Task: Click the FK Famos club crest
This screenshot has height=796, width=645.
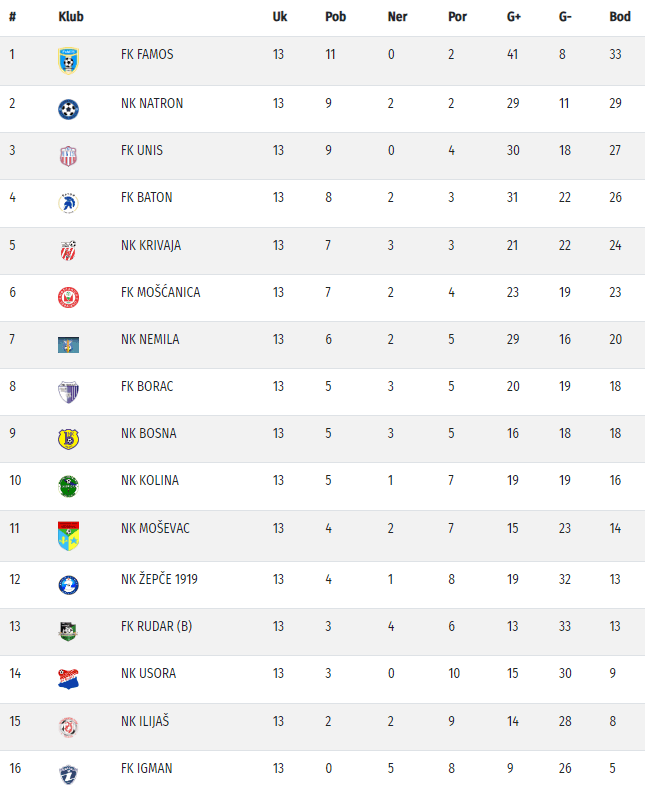Action: 68,61
